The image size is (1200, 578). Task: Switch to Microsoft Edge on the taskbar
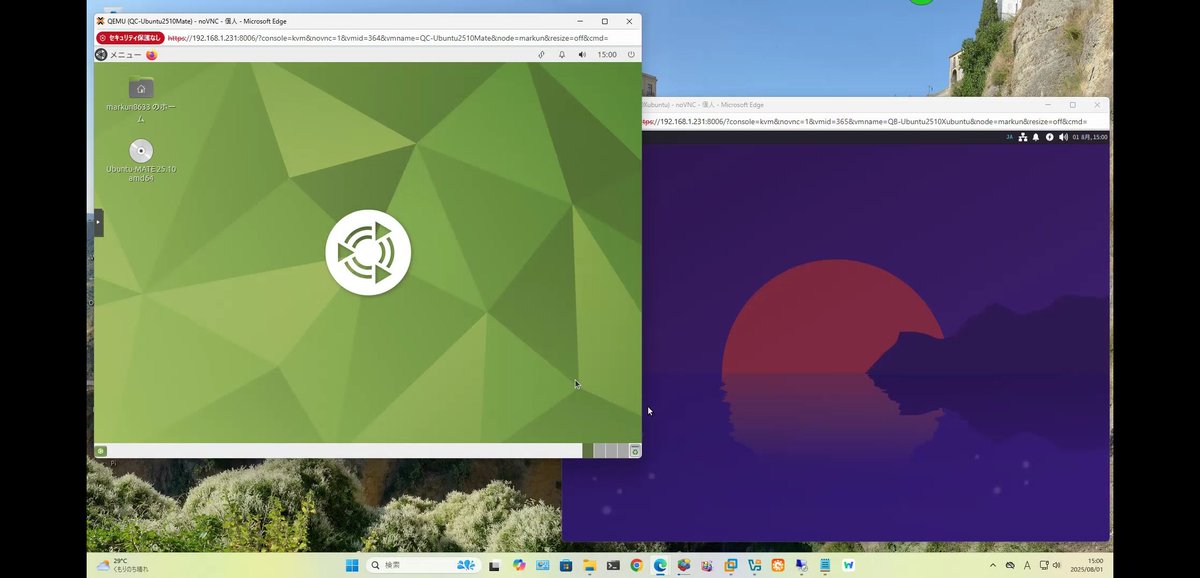(660, 565)
